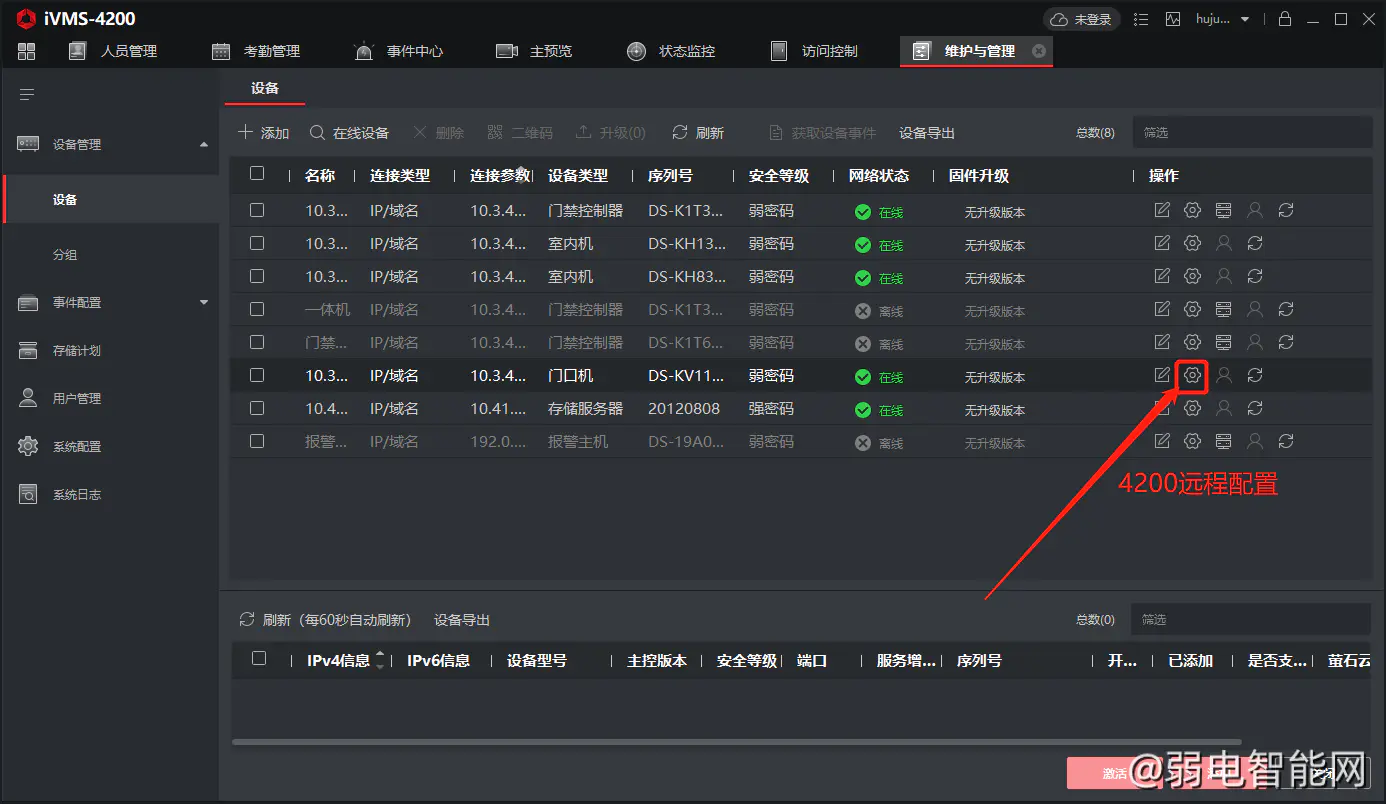Toggle select-all checkbox in device table header

point(257,173)
